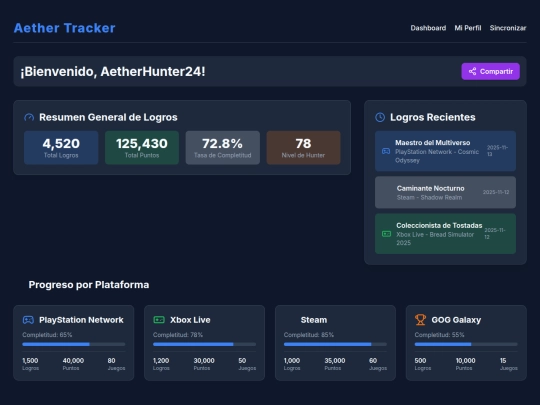Click the date on Caminante Nocturno row

tap(496, 192)
